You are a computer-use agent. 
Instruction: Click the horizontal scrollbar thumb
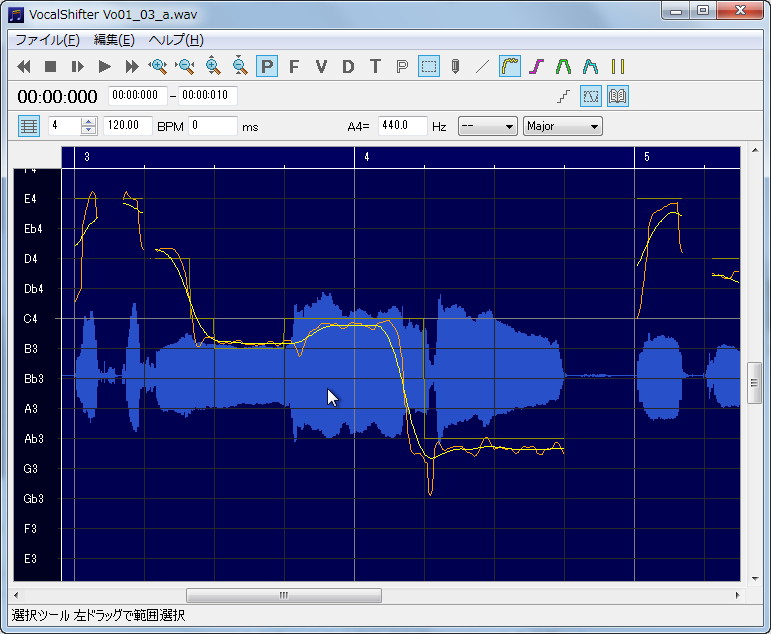(284, 595)
